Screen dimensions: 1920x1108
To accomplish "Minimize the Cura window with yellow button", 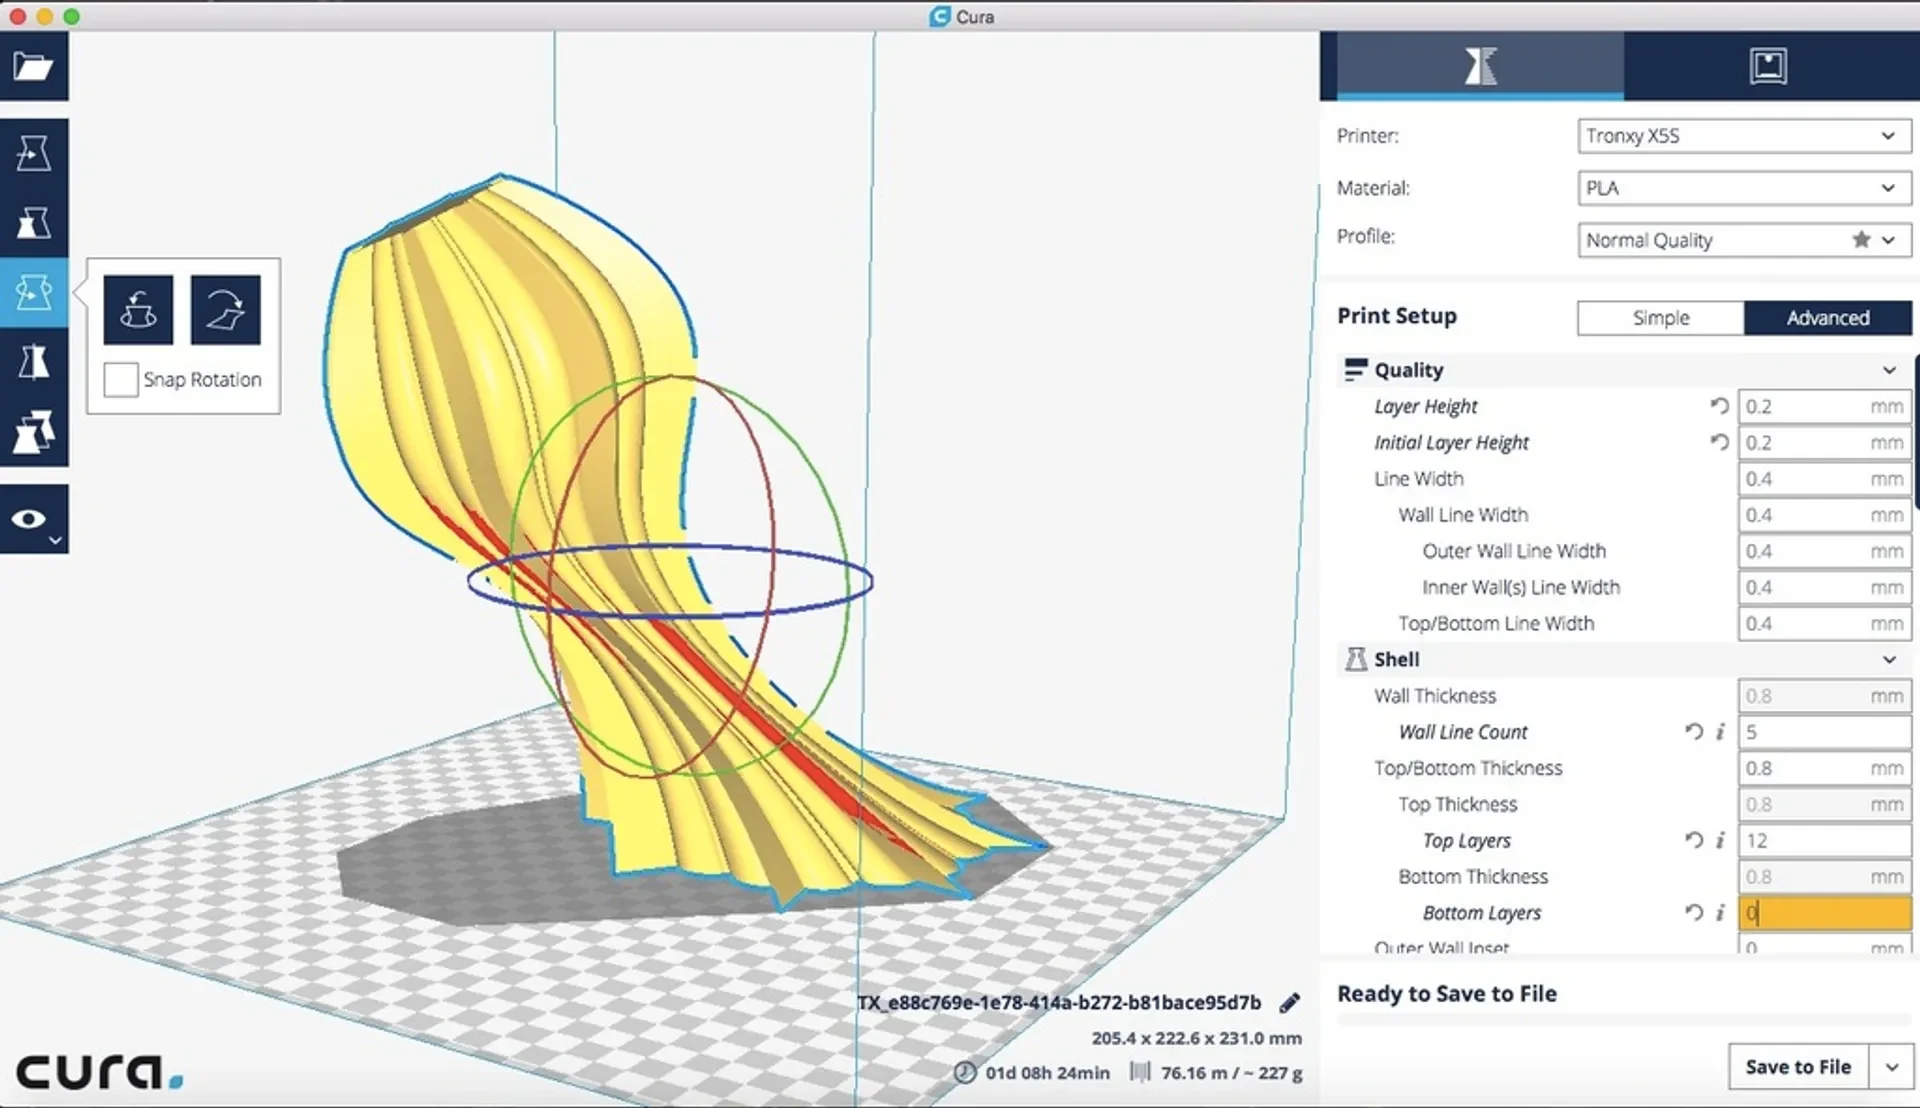I will pos(44,16).
